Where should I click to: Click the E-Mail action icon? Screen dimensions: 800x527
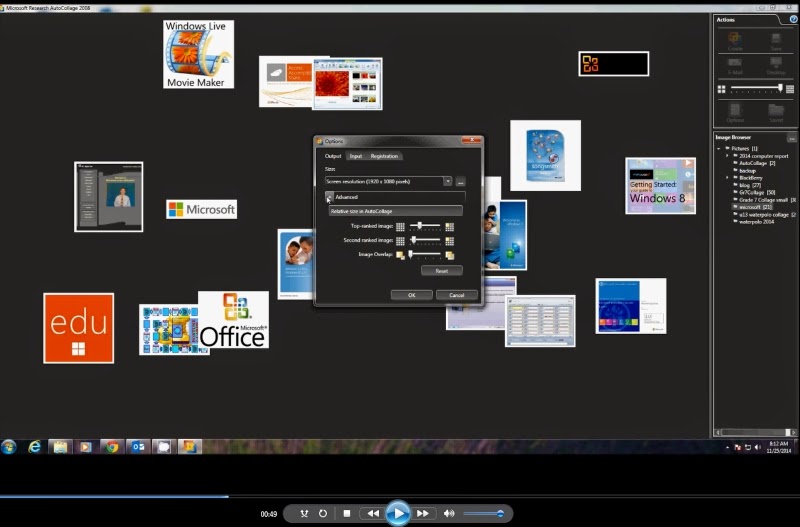(x=735, y=65)
